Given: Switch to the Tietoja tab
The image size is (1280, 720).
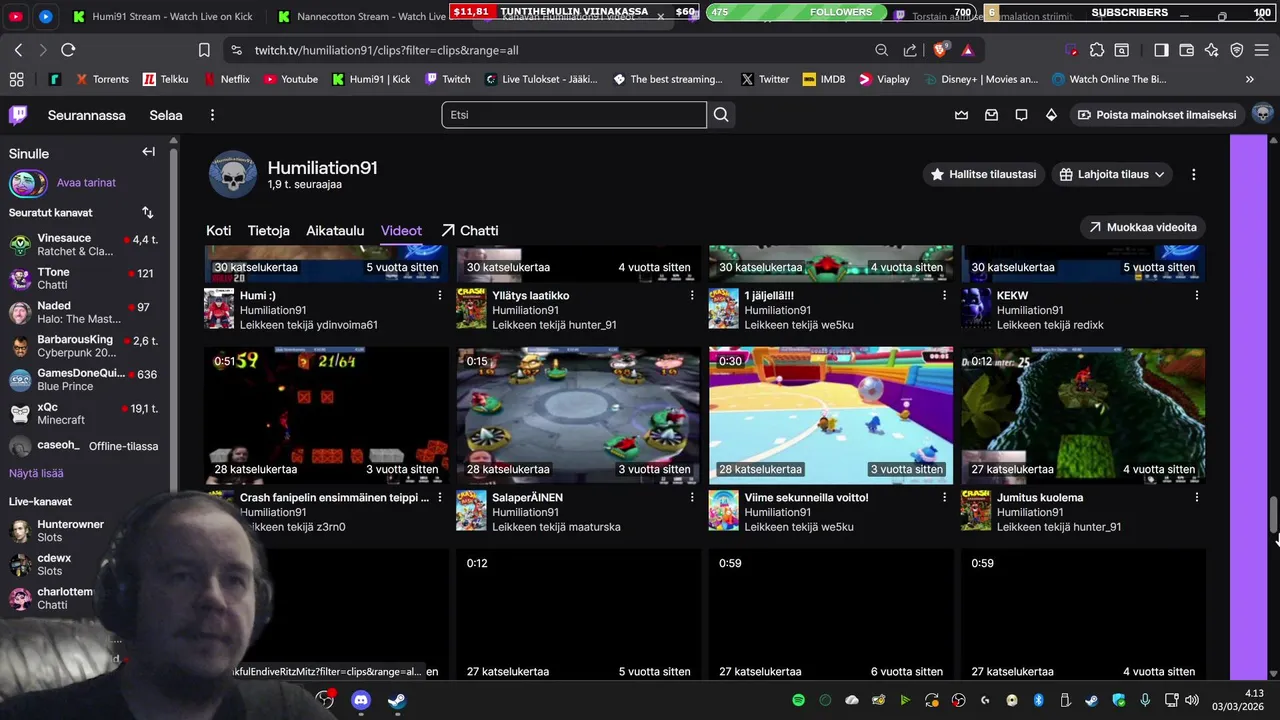Looking at the screenshot, I should click(269, 231).
